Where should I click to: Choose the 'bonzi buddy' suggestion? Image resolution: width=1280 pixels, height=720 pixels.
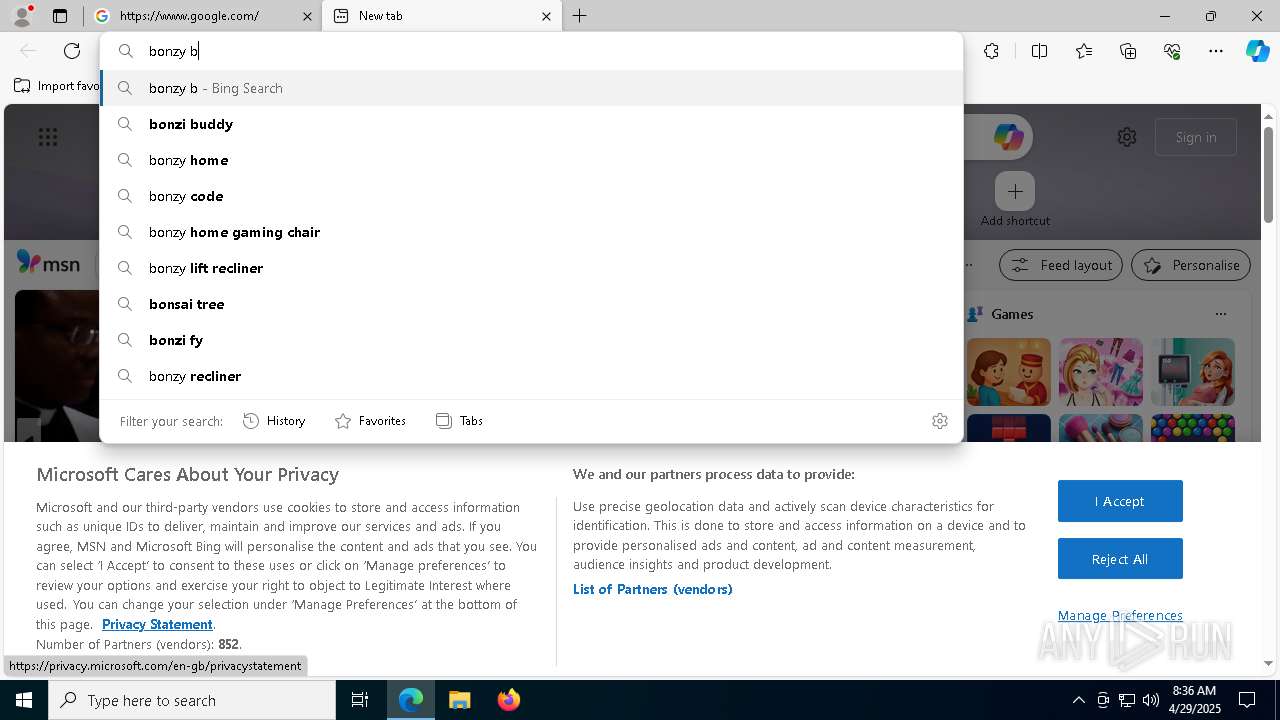coord(532,124)
